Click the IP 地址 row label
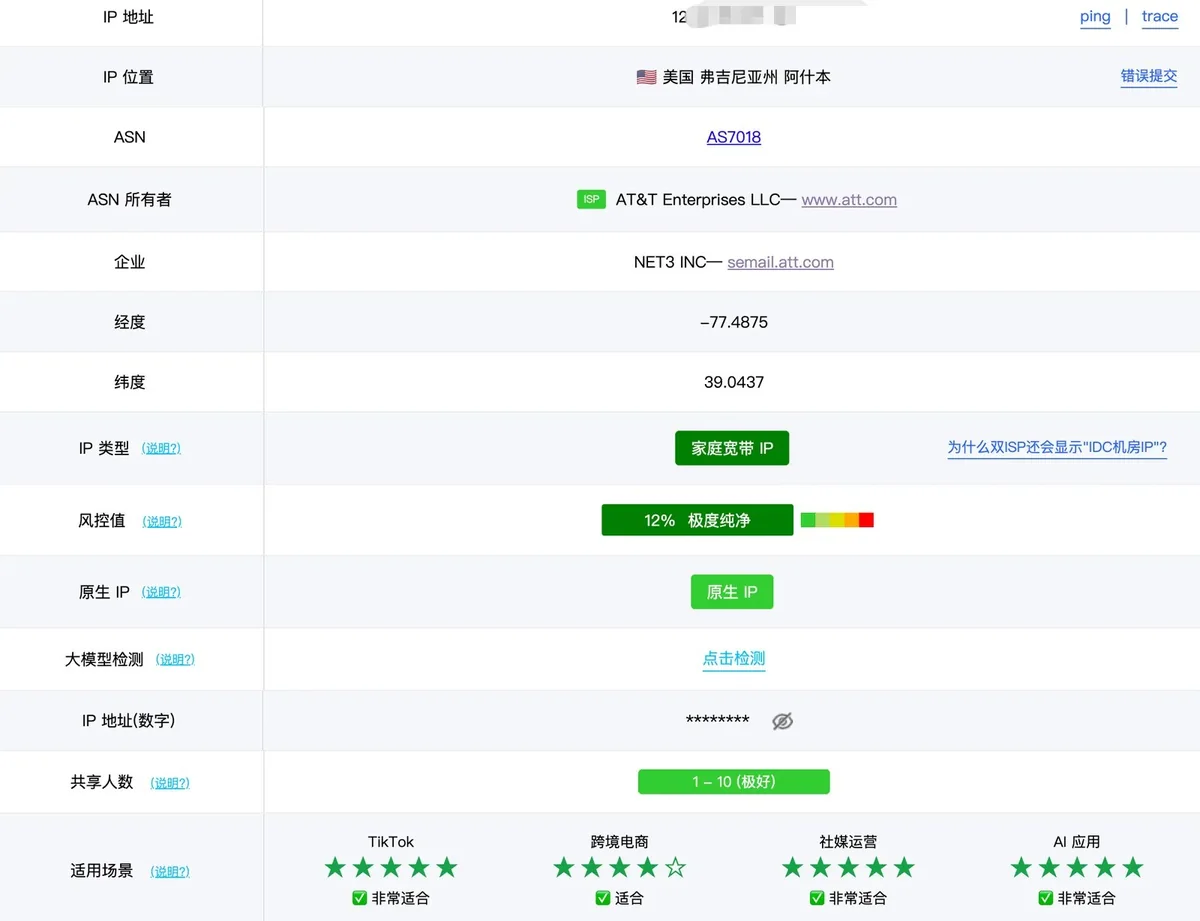 129,17
